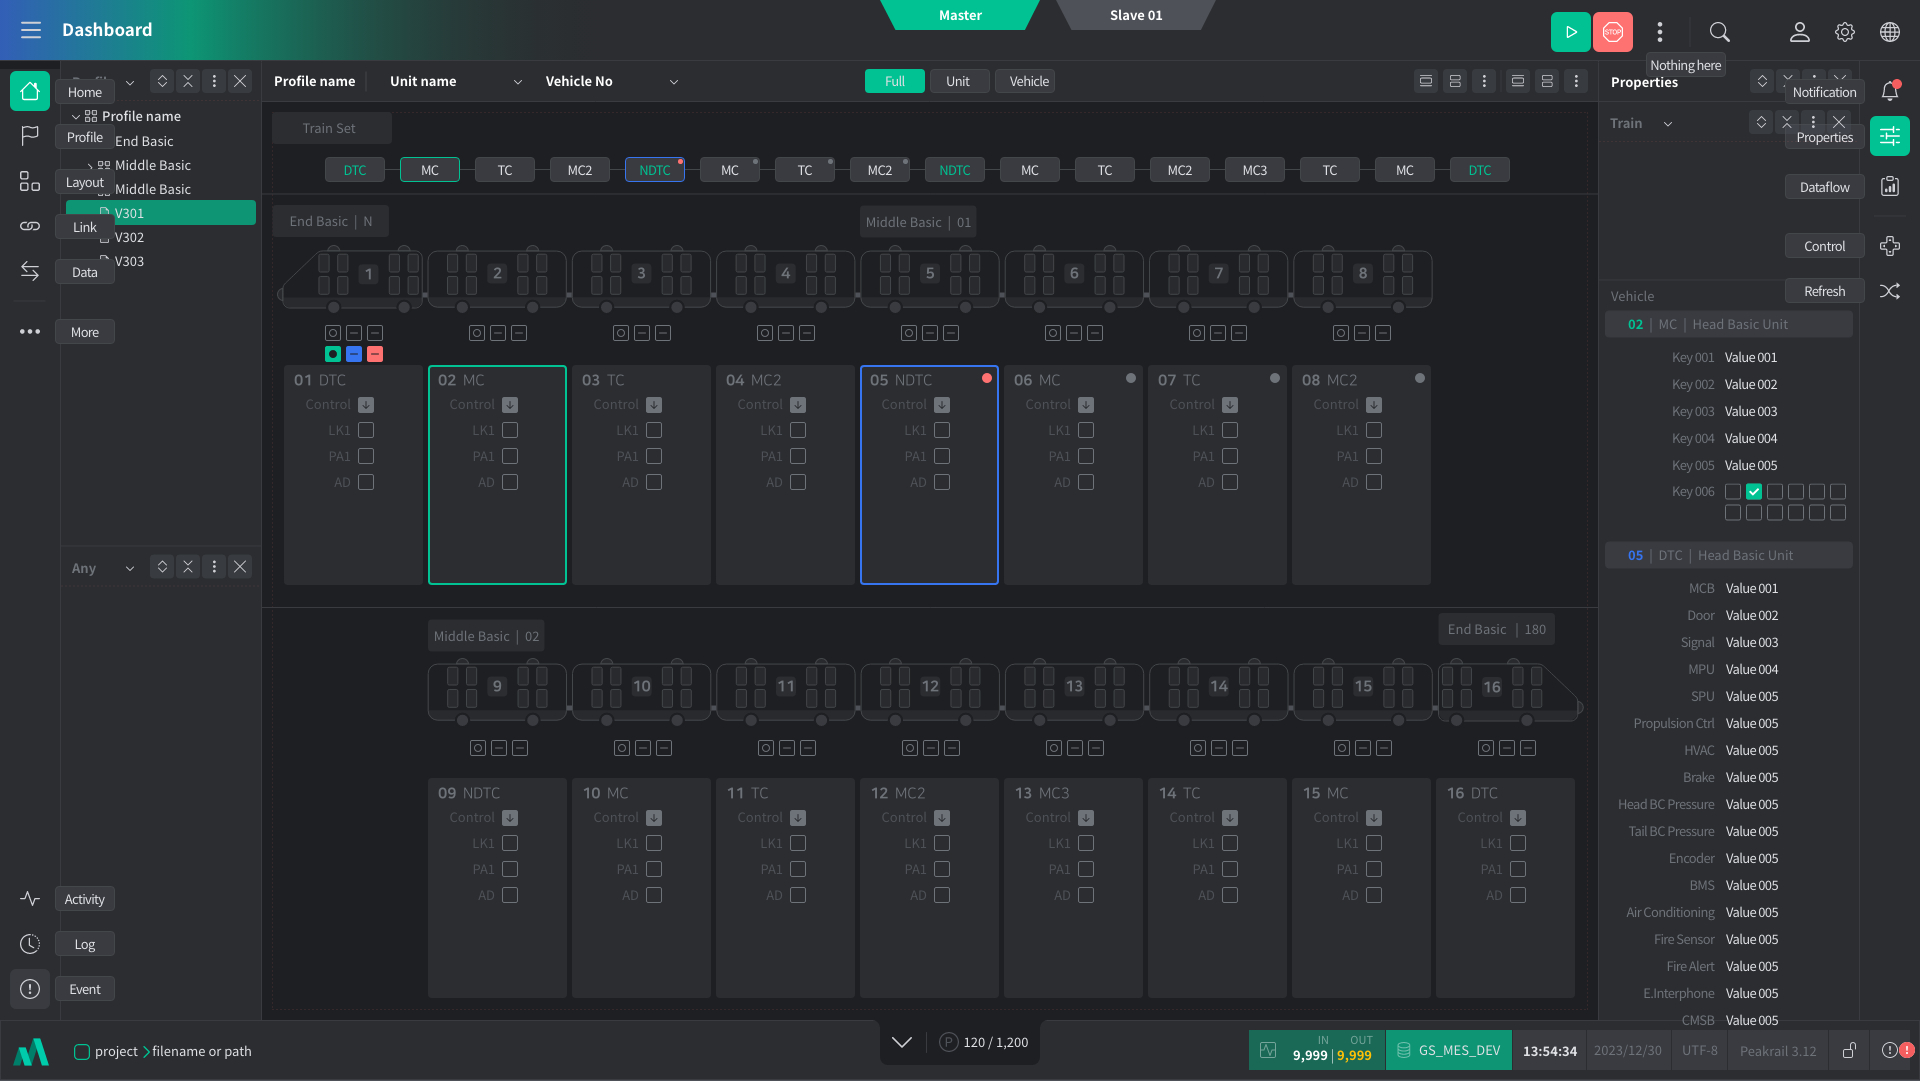Click the Refresh shuffle icon
The height and width of the screenshot is (1081, 1920).
pos(1890,291)
